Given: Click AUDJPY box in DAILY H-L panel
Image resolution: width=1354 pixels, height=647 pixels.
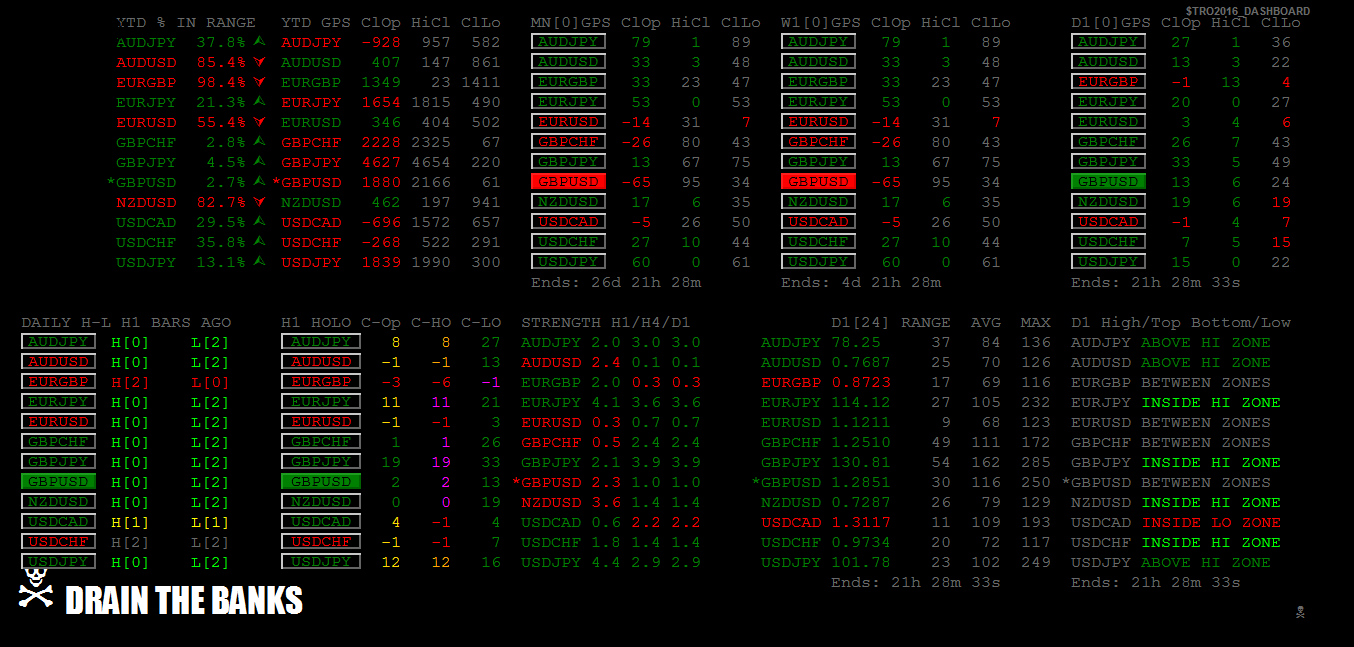Looking at the screenshot, I should (x=58, y=342).
